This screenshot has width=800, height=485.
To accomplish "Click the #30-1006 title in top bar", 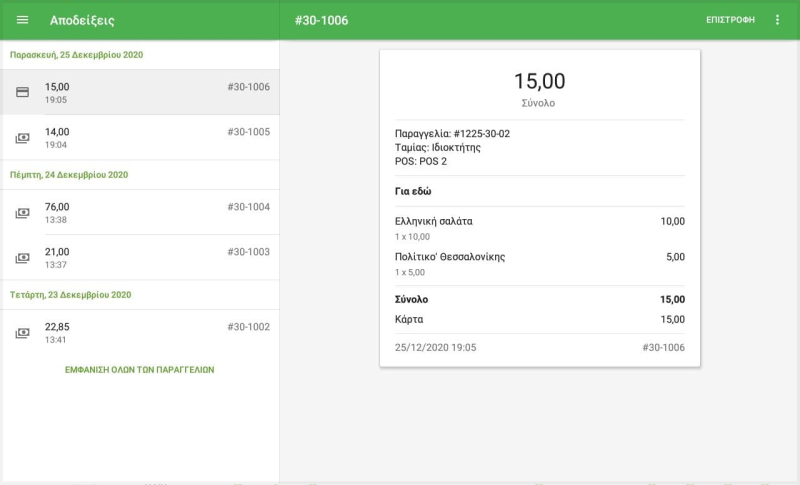I will tap(321, 20).
